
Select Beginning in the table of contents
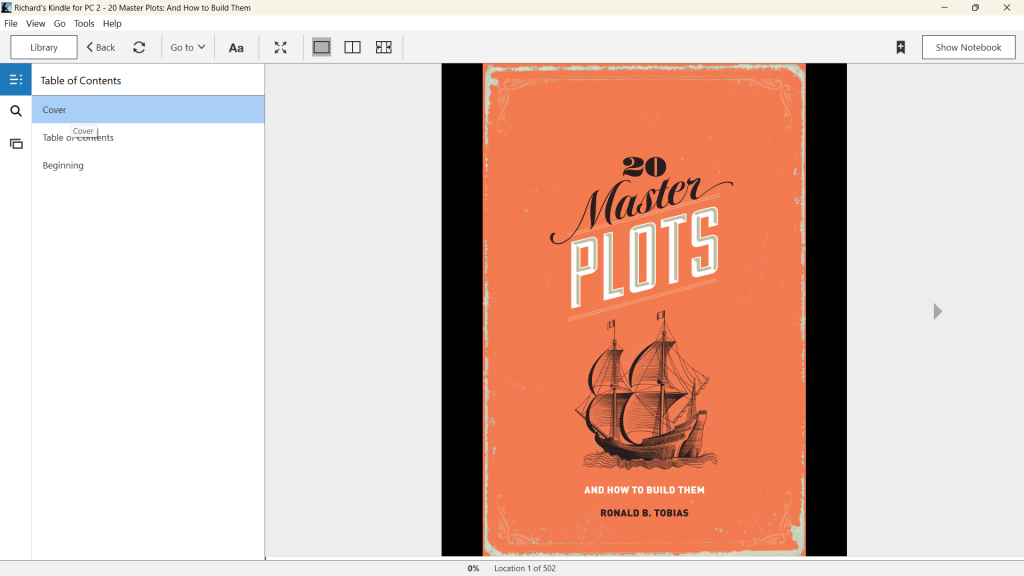click(63, 166)
